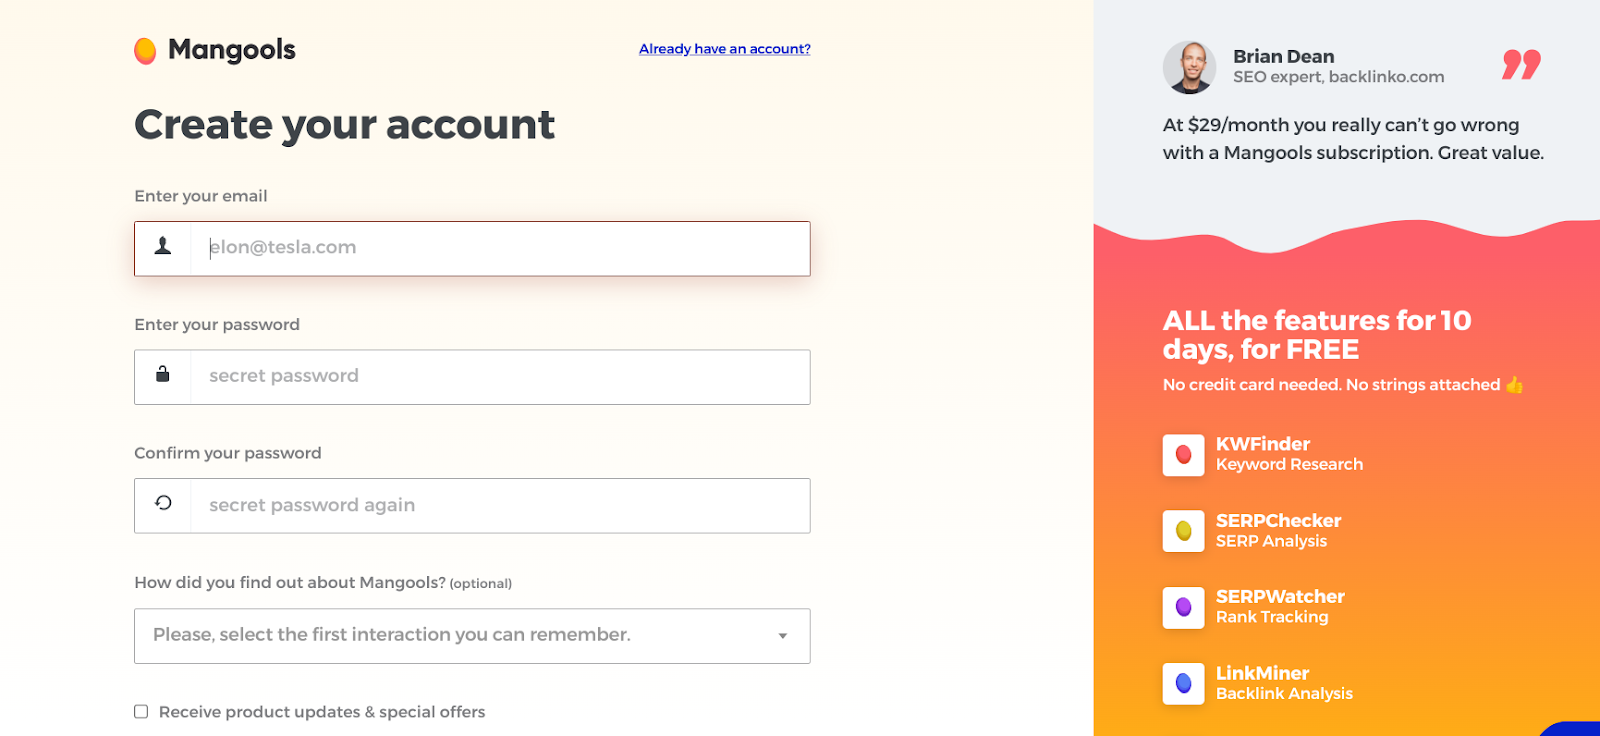Click the SERPChecker yellow icon
The image size is (1600, 736).
click(x=1183, y=531)
